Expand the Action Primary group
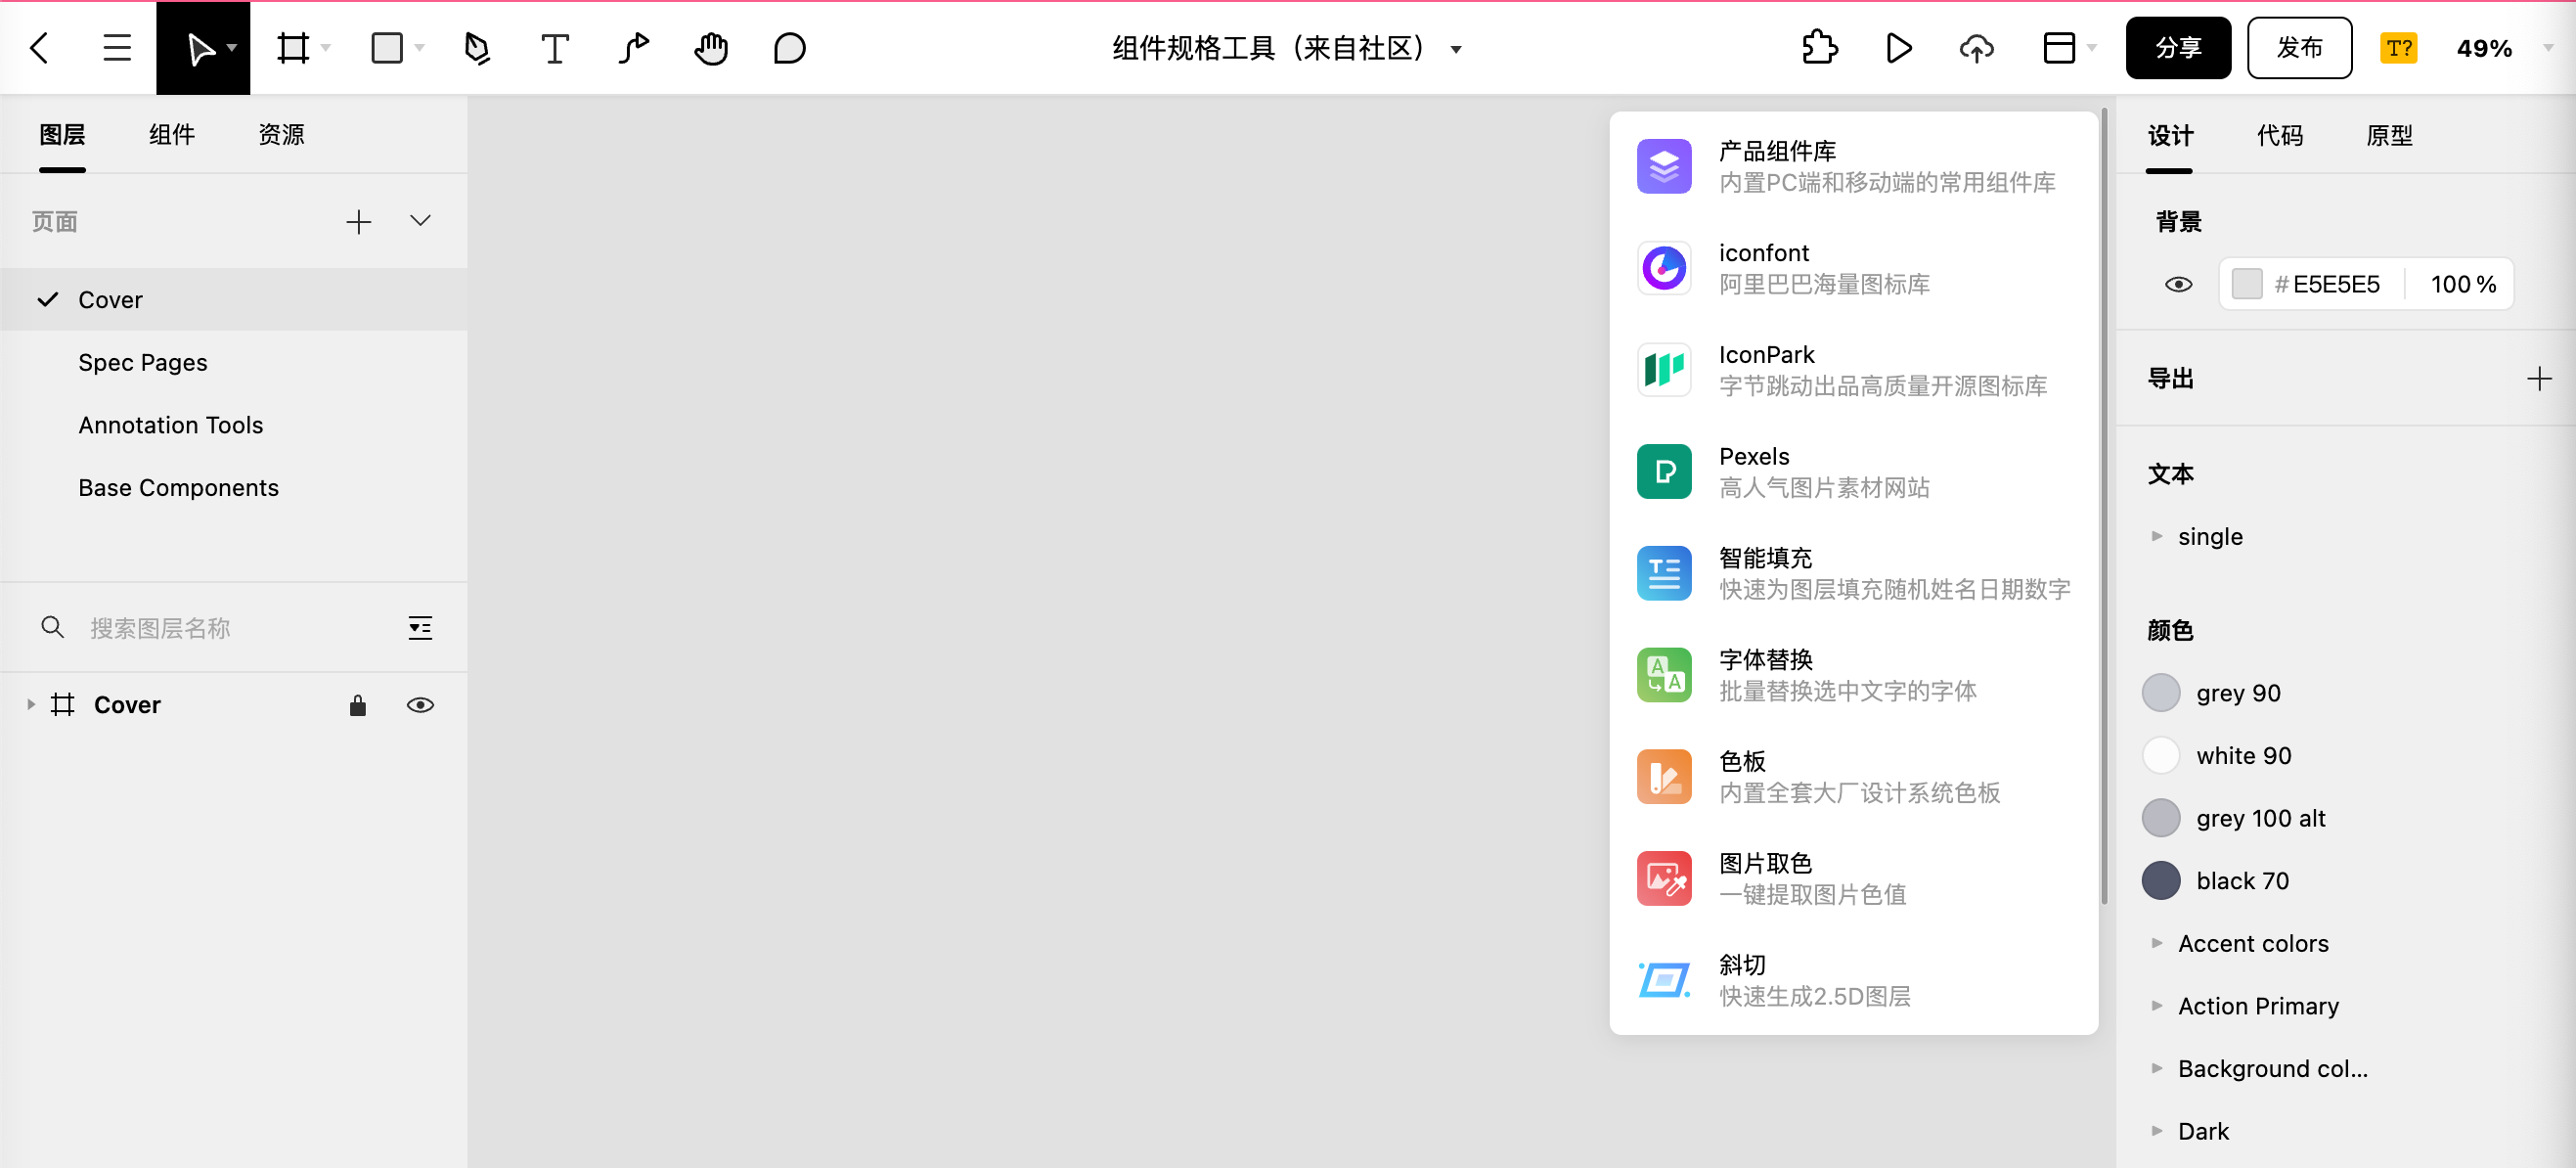The width and height of the screenshot is (2576, 1168). click(2156, 1005)
